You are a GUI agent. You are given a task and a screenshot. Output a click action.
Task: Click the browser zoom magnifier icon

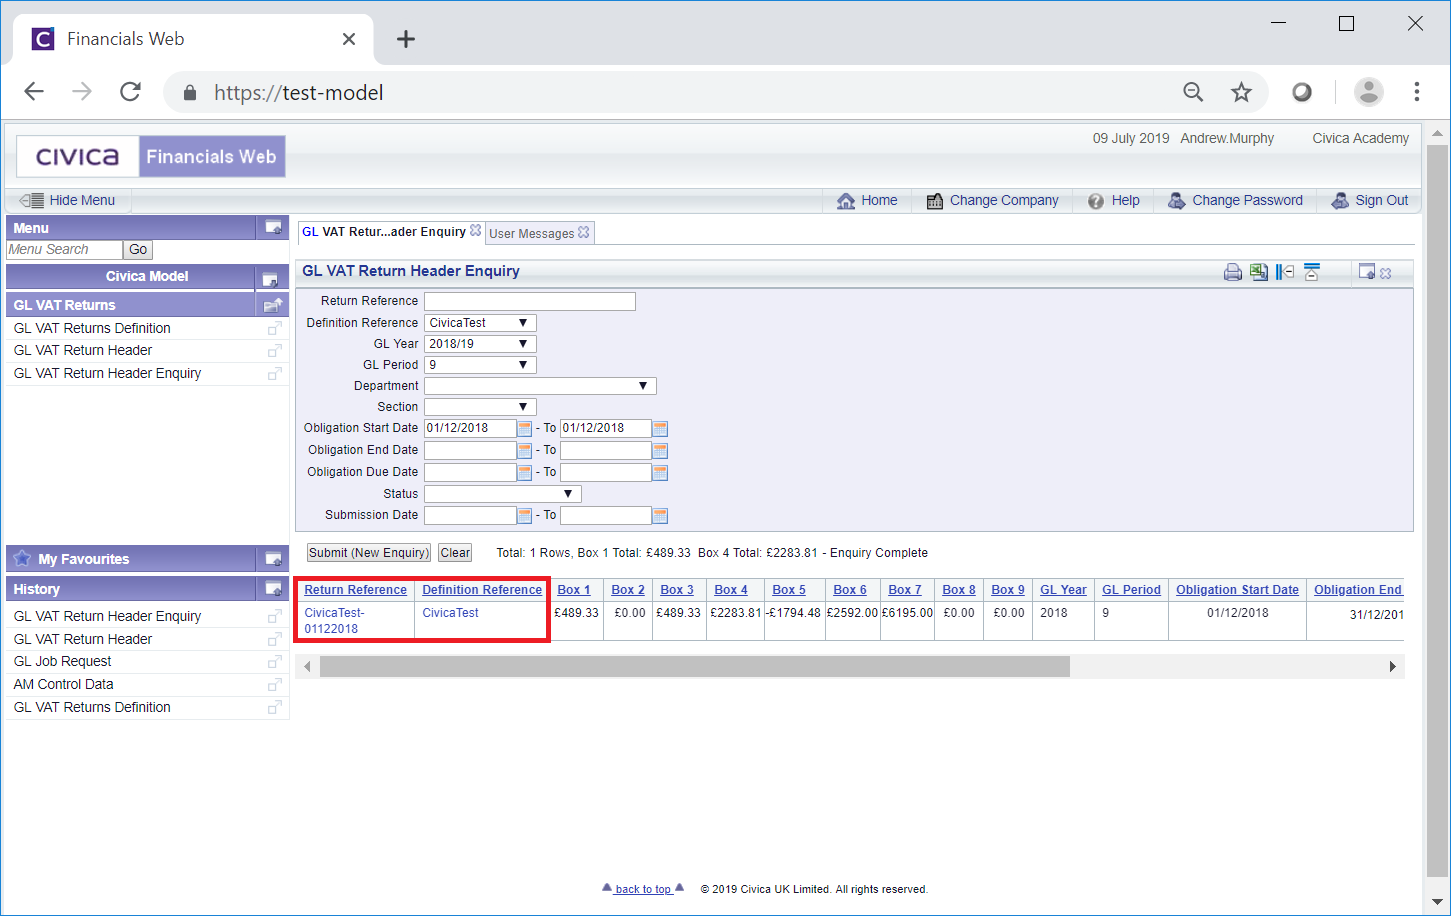tap(1193, 92)
